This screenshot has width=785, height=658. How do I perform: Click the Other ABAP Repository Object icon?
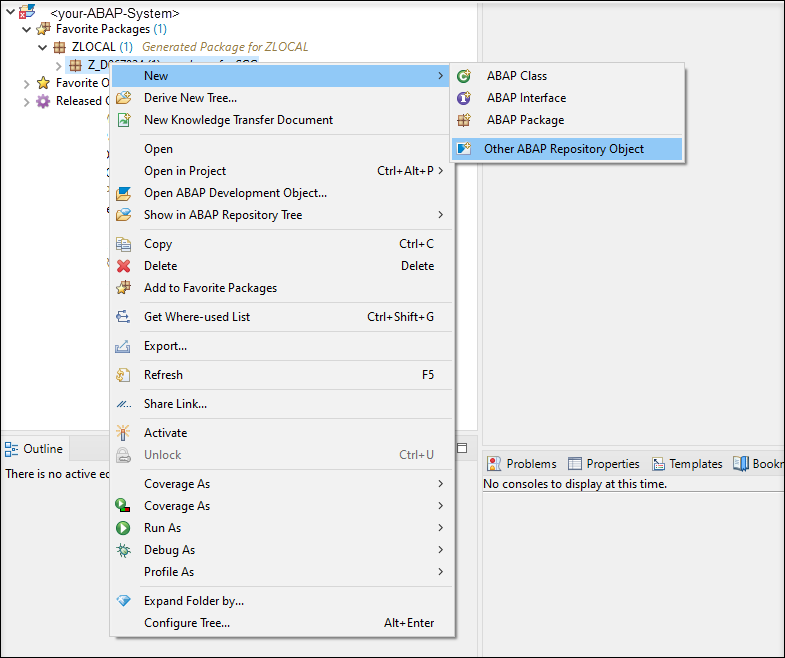click(x=464, y=149)
